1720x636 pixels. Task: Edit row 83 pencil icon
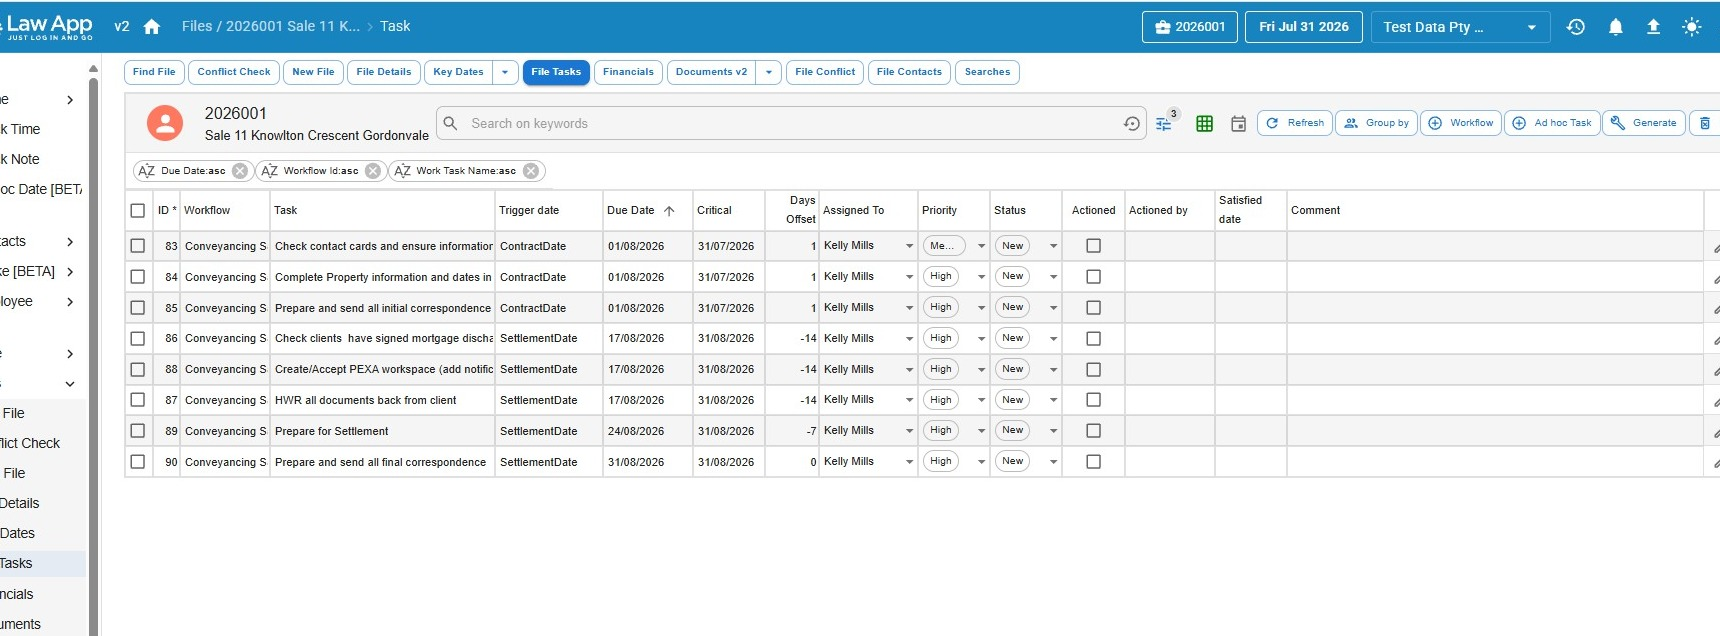pos(1715,247)
